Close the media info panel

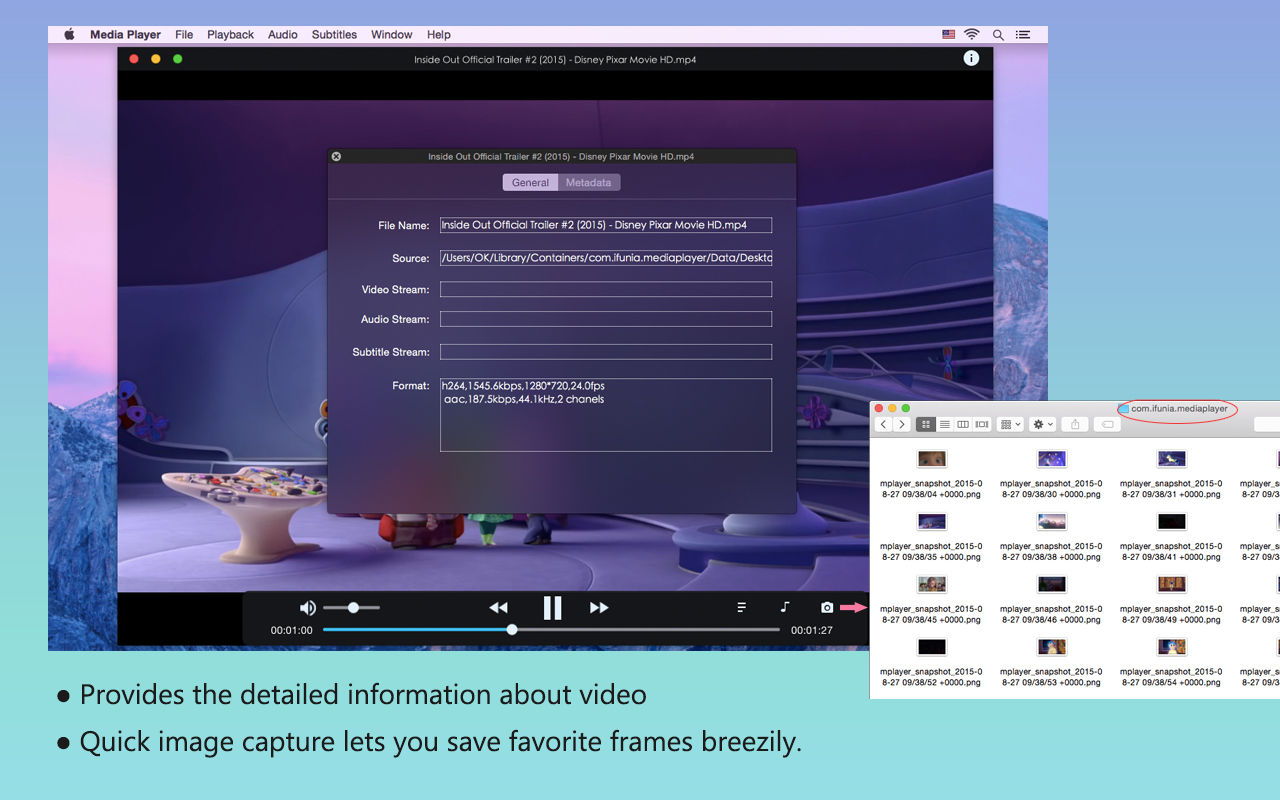(x=336, y=156)
